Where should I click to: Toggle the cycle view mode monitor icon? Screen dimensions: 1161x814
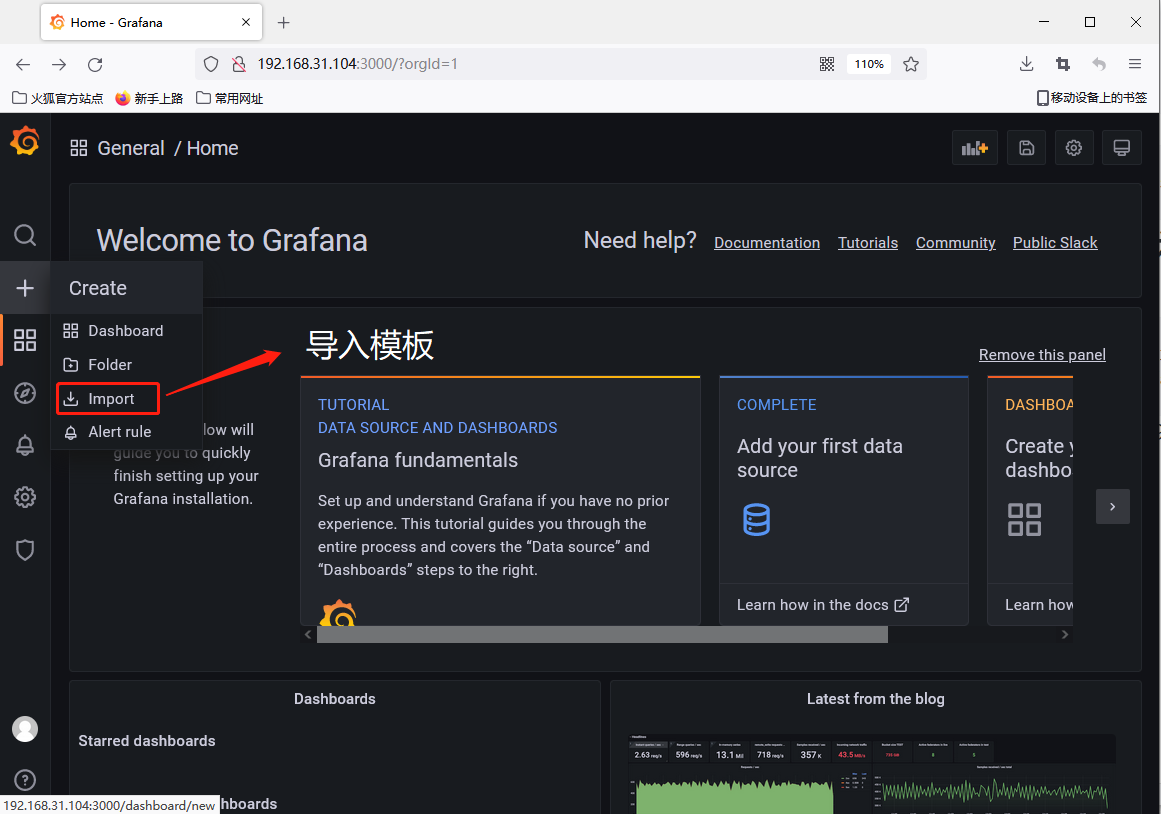pos(1122,148)
